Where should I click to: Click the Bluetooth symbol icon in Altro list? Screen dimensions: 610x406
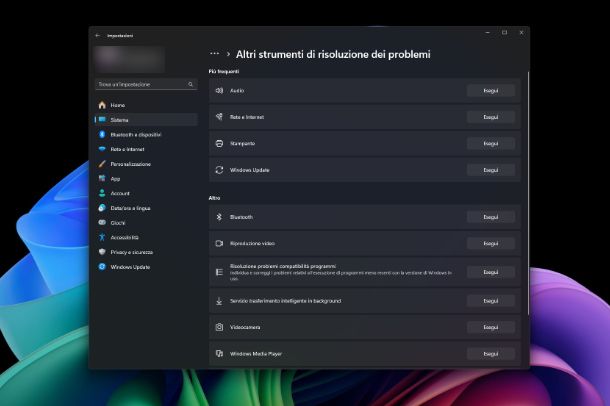point(219,217)
